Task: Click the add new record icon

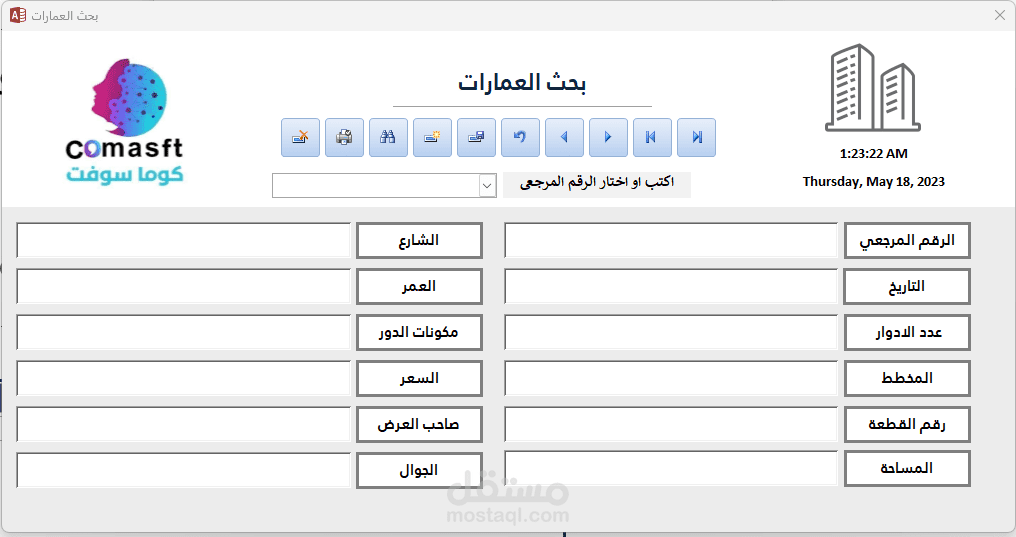Action: click(x=432, y=138)
